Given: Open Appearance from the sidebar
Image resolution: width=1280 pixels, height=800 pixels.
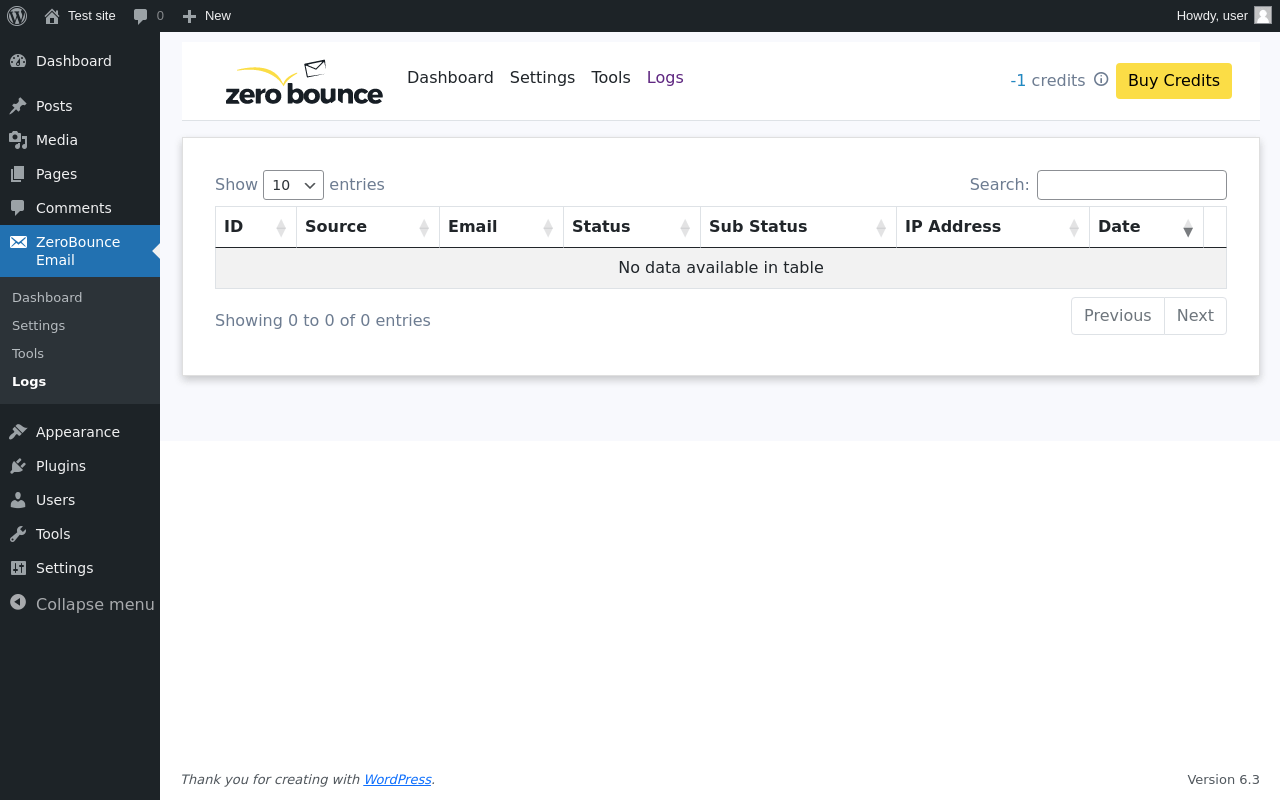Looking at the screenshot, I should pyautogui.click(x=77, y=432).
